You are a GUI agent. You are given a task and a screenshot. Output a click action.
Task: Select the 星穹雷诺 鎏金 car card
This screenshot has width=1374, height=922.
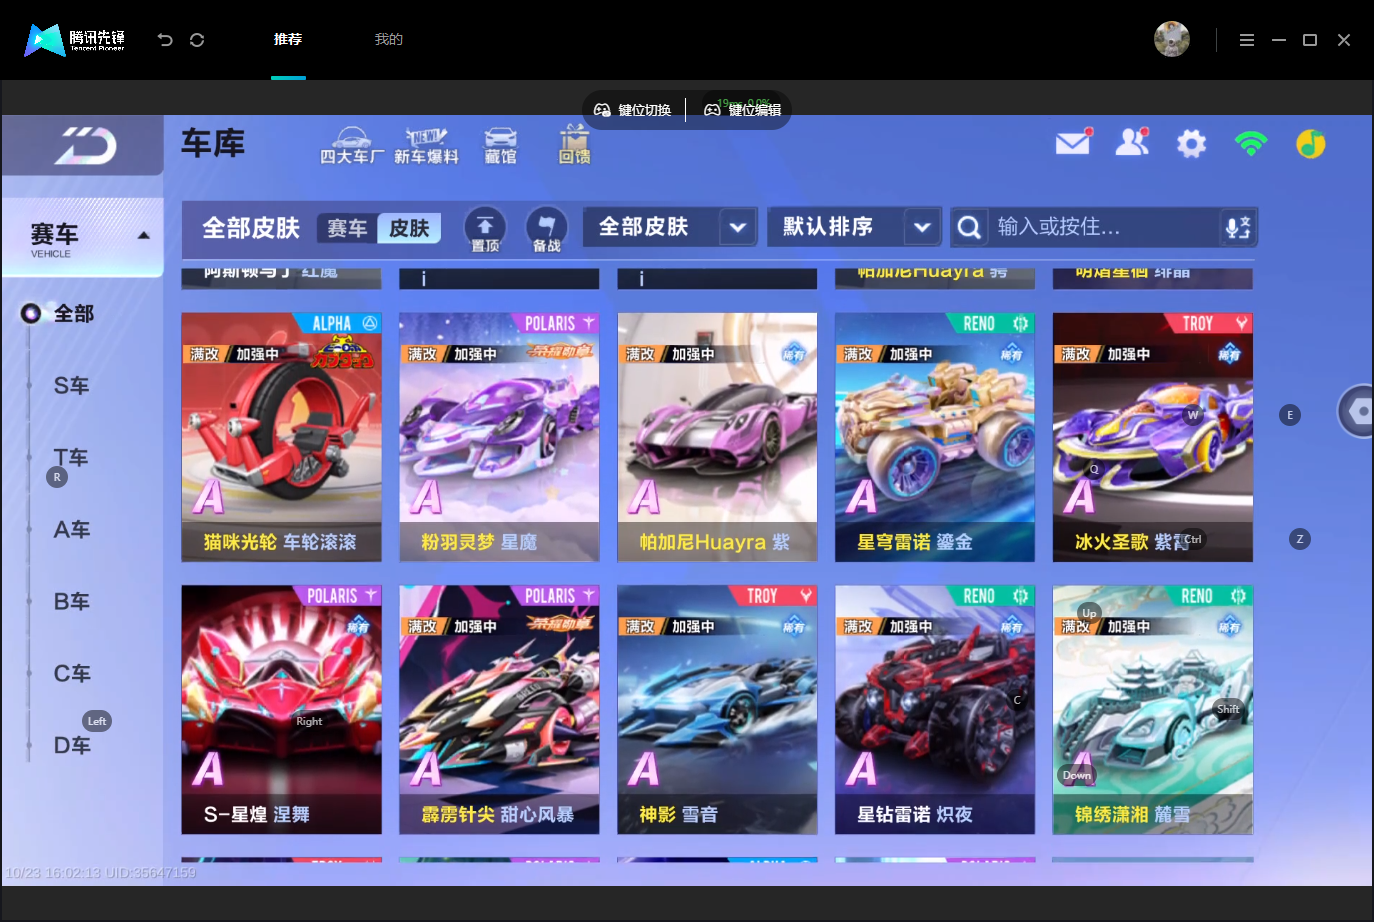[935, 437]
